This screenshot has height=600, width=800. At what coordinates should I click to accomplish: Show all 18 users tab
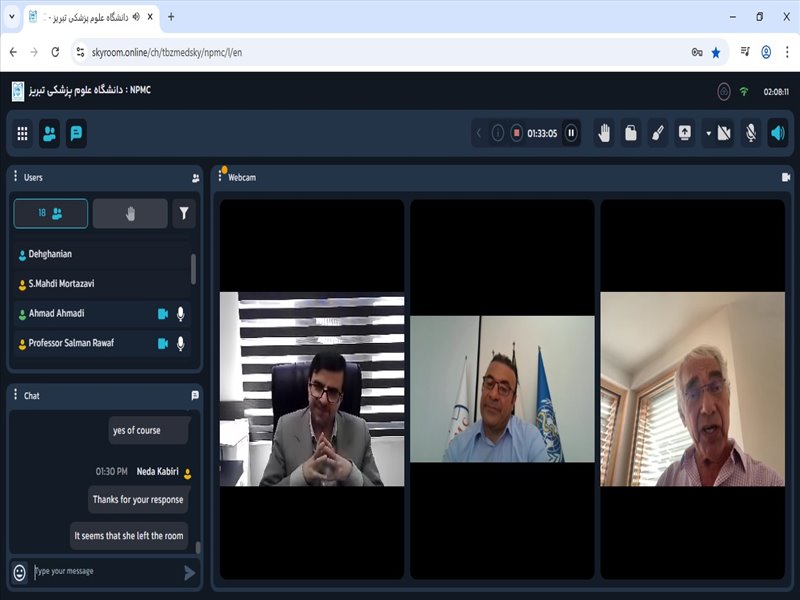point(50,213)
